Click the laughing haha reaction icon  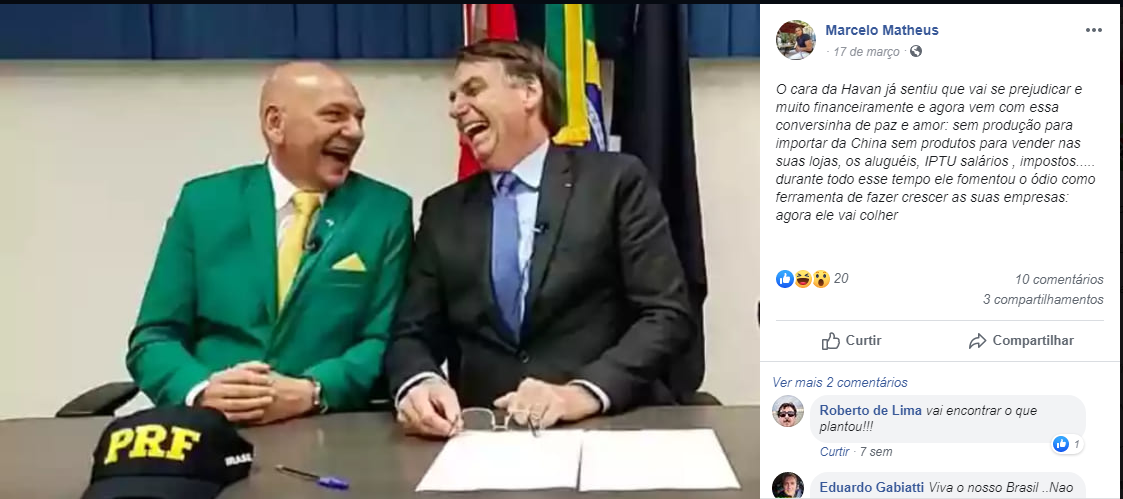803,279
